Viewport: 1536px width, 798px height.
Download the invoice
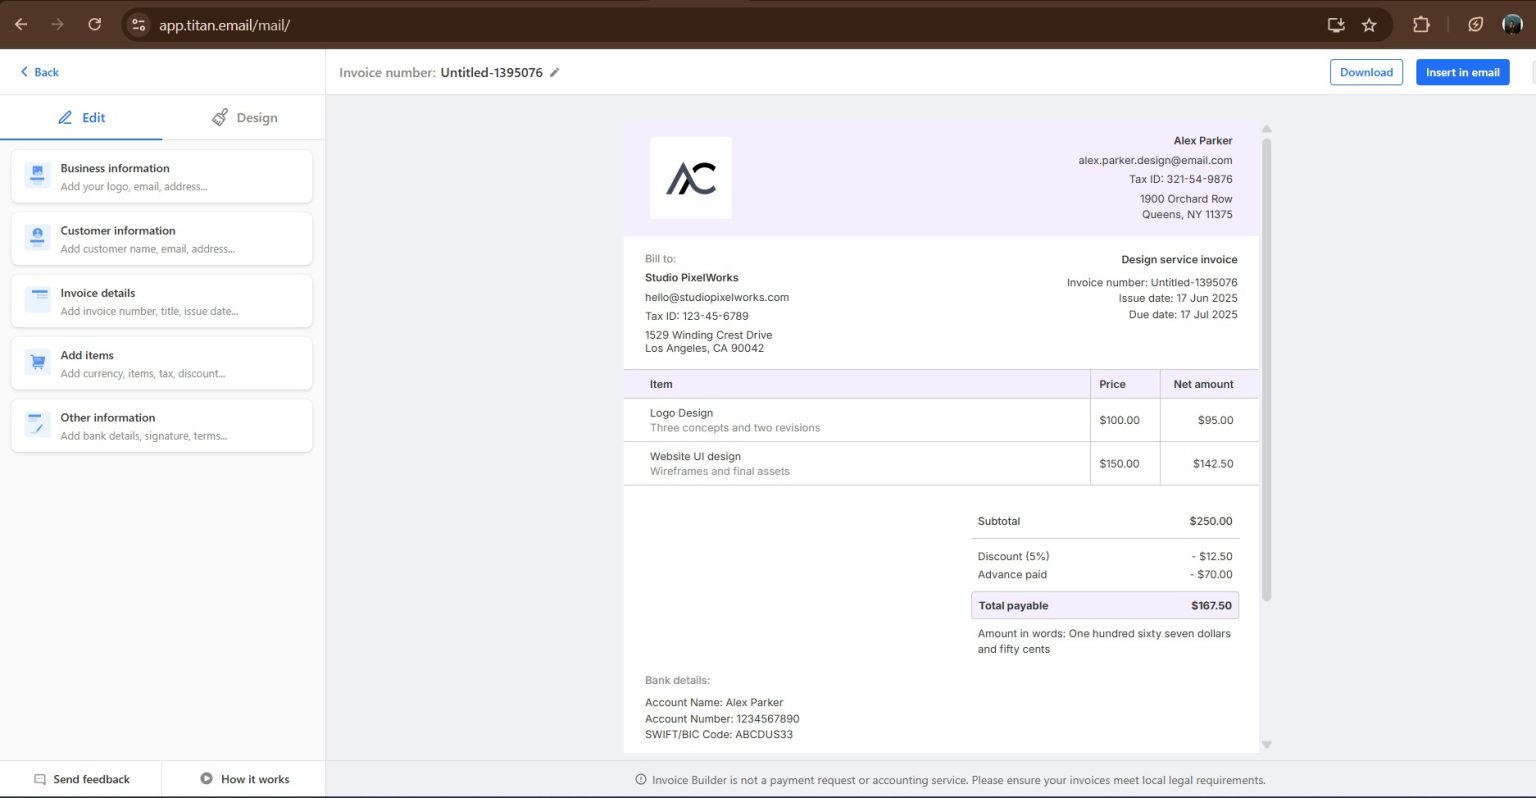click(1366, 72)
